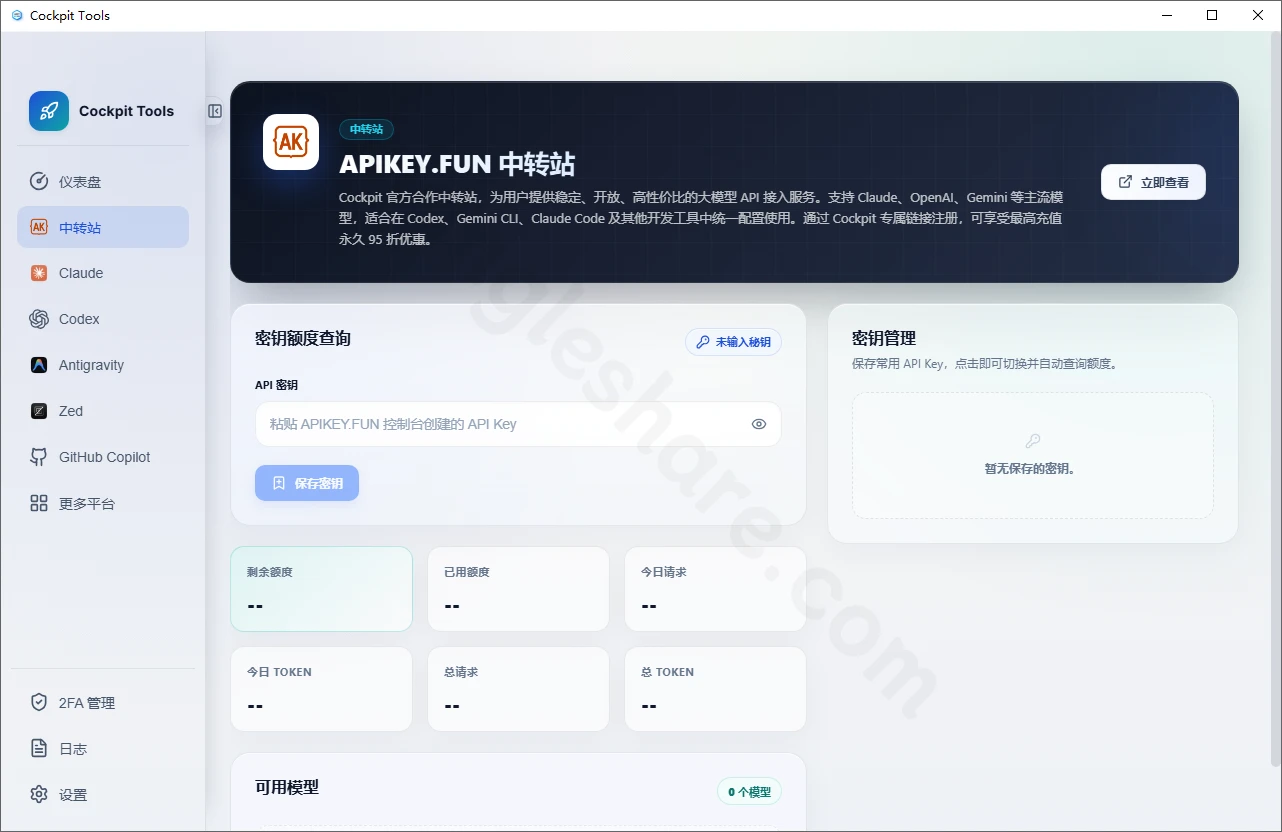The image size is (1282, 832).
Task: Click the 保存密钥 button
Action: [x=307, y=483]
